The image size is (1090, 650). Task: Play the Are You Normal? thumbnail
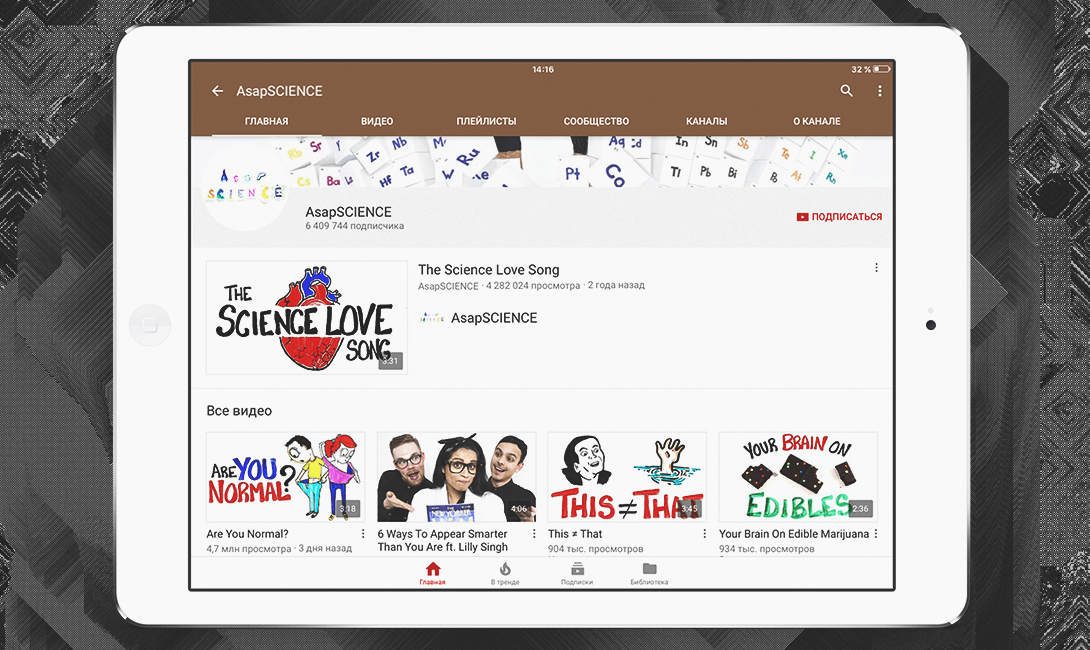click(x=286, y=477)
